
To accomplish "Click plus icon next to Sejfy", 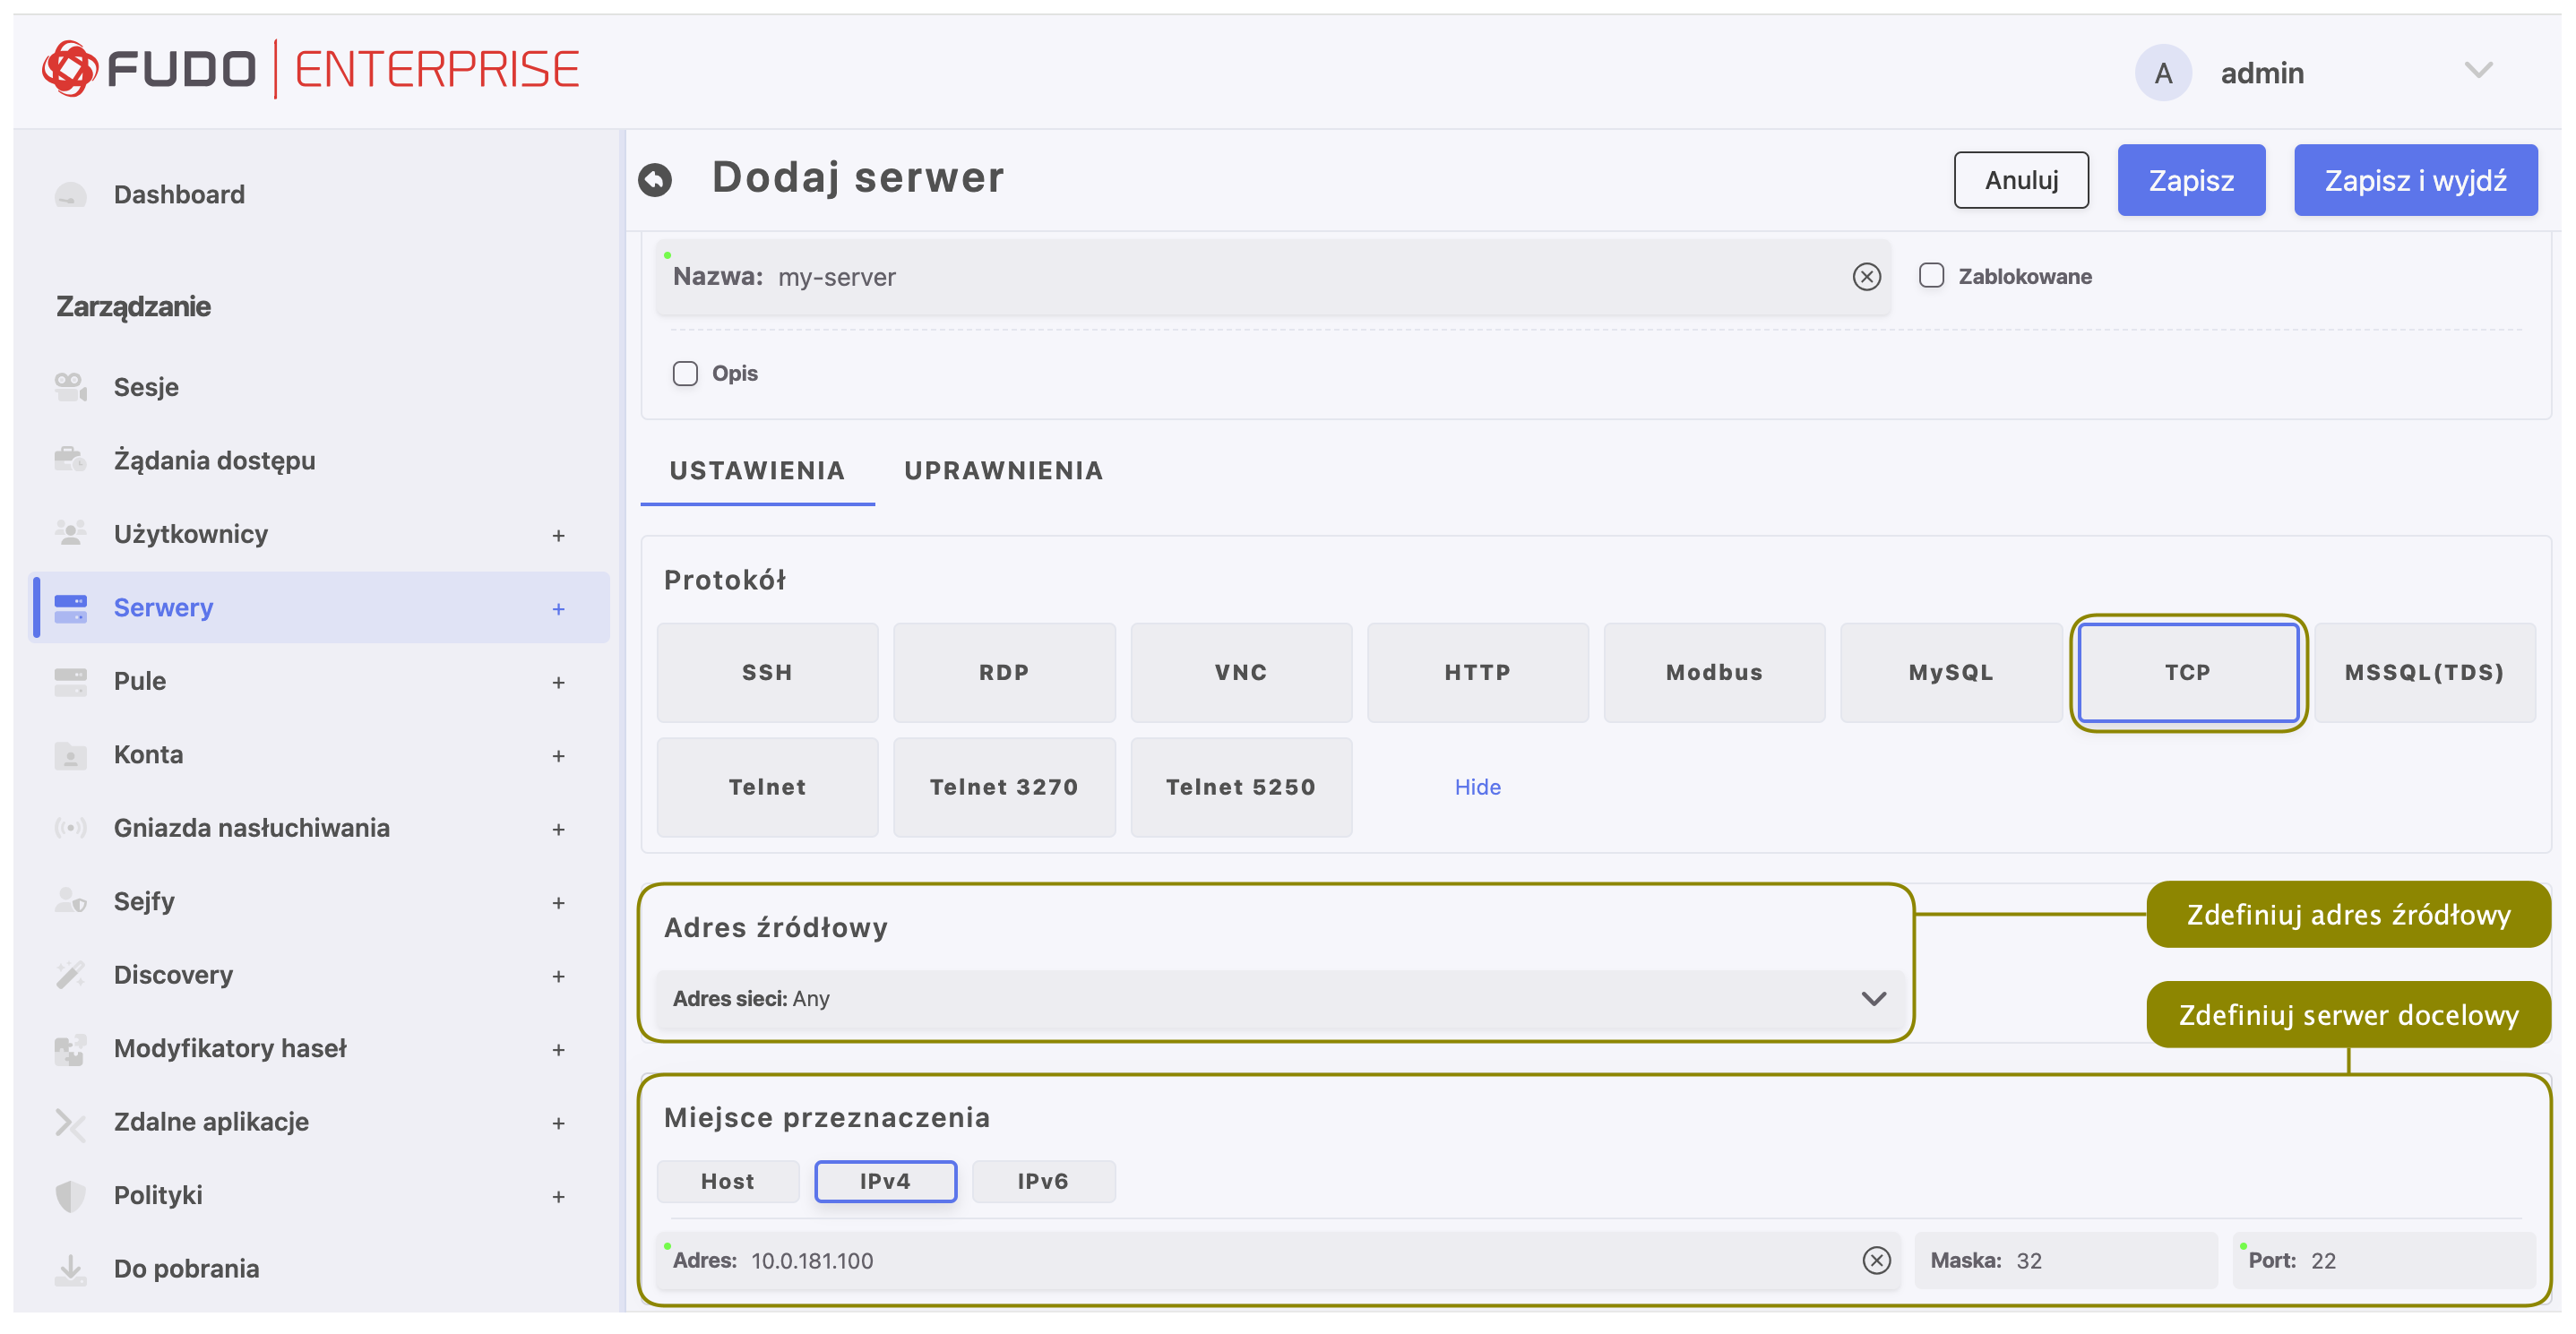I will click(558, 902).
